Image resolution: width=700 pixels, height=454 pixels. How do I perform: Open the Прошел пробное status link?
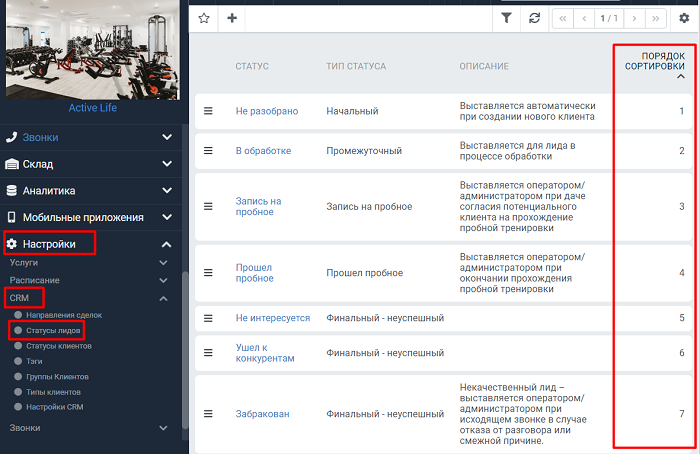click(254, 273)
